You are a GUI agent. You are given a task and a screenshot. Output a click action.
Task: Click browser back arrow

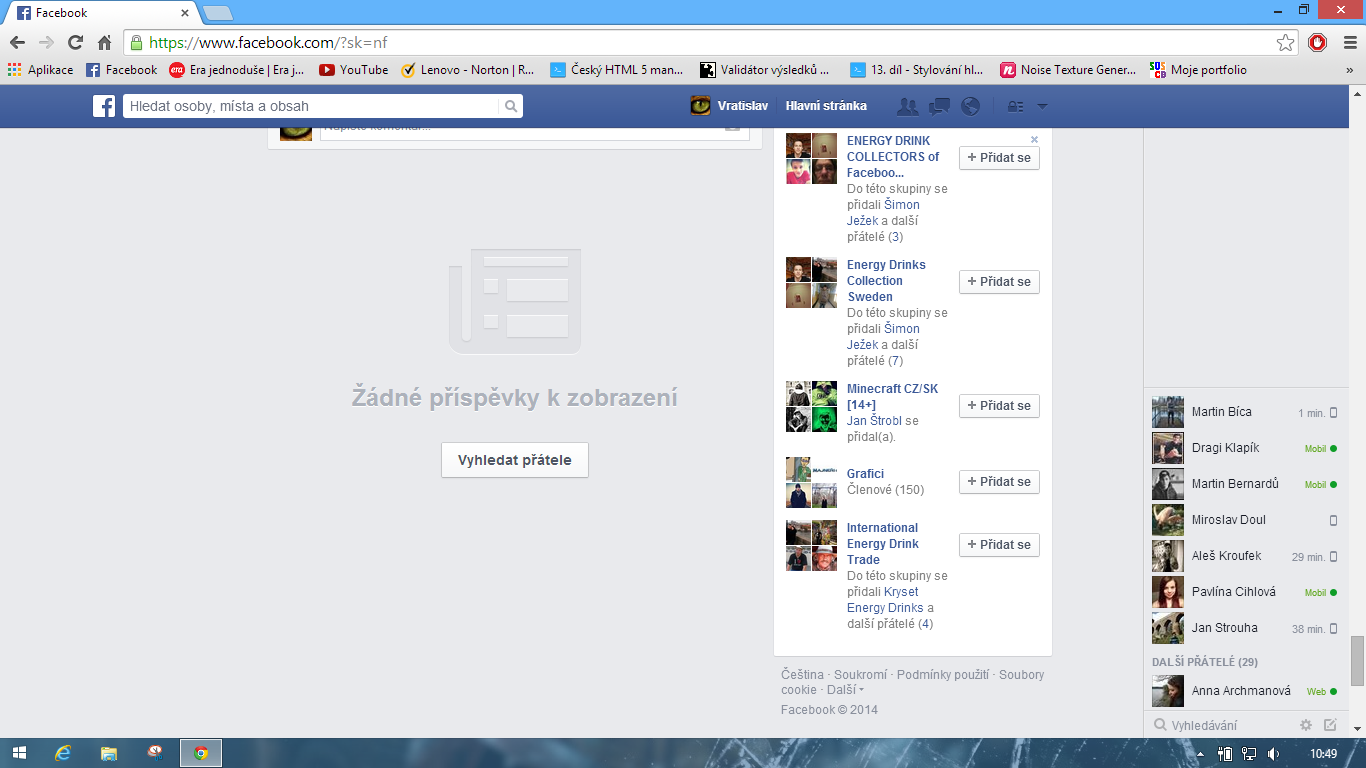tap(17, 42)
